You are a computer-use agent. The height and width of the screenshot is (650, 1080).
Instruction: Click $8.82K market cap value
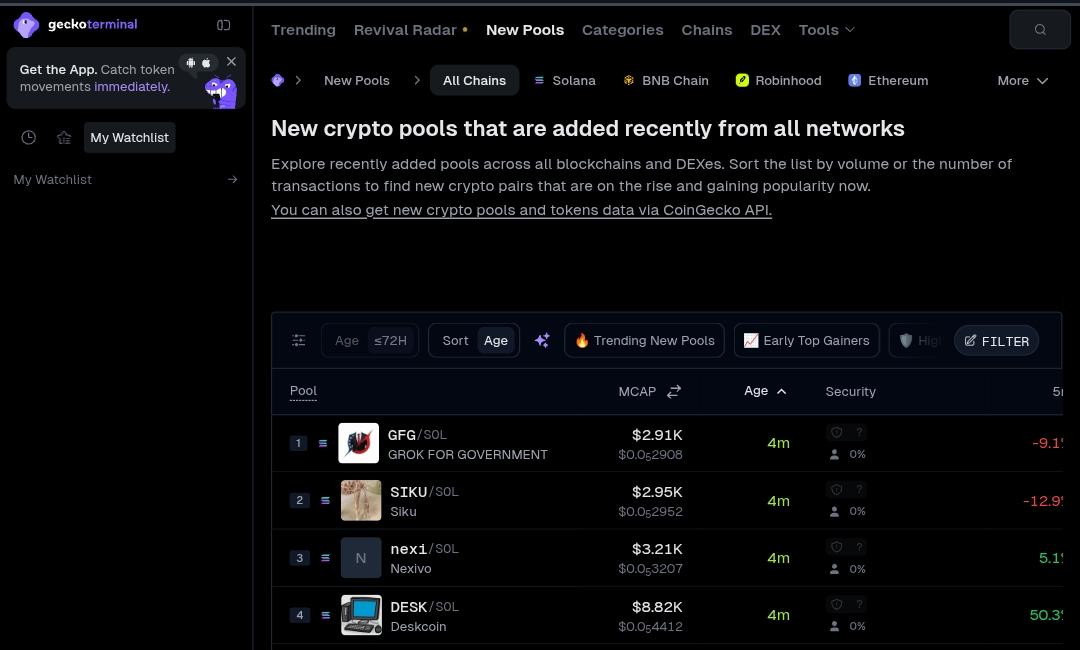[657, 607]
